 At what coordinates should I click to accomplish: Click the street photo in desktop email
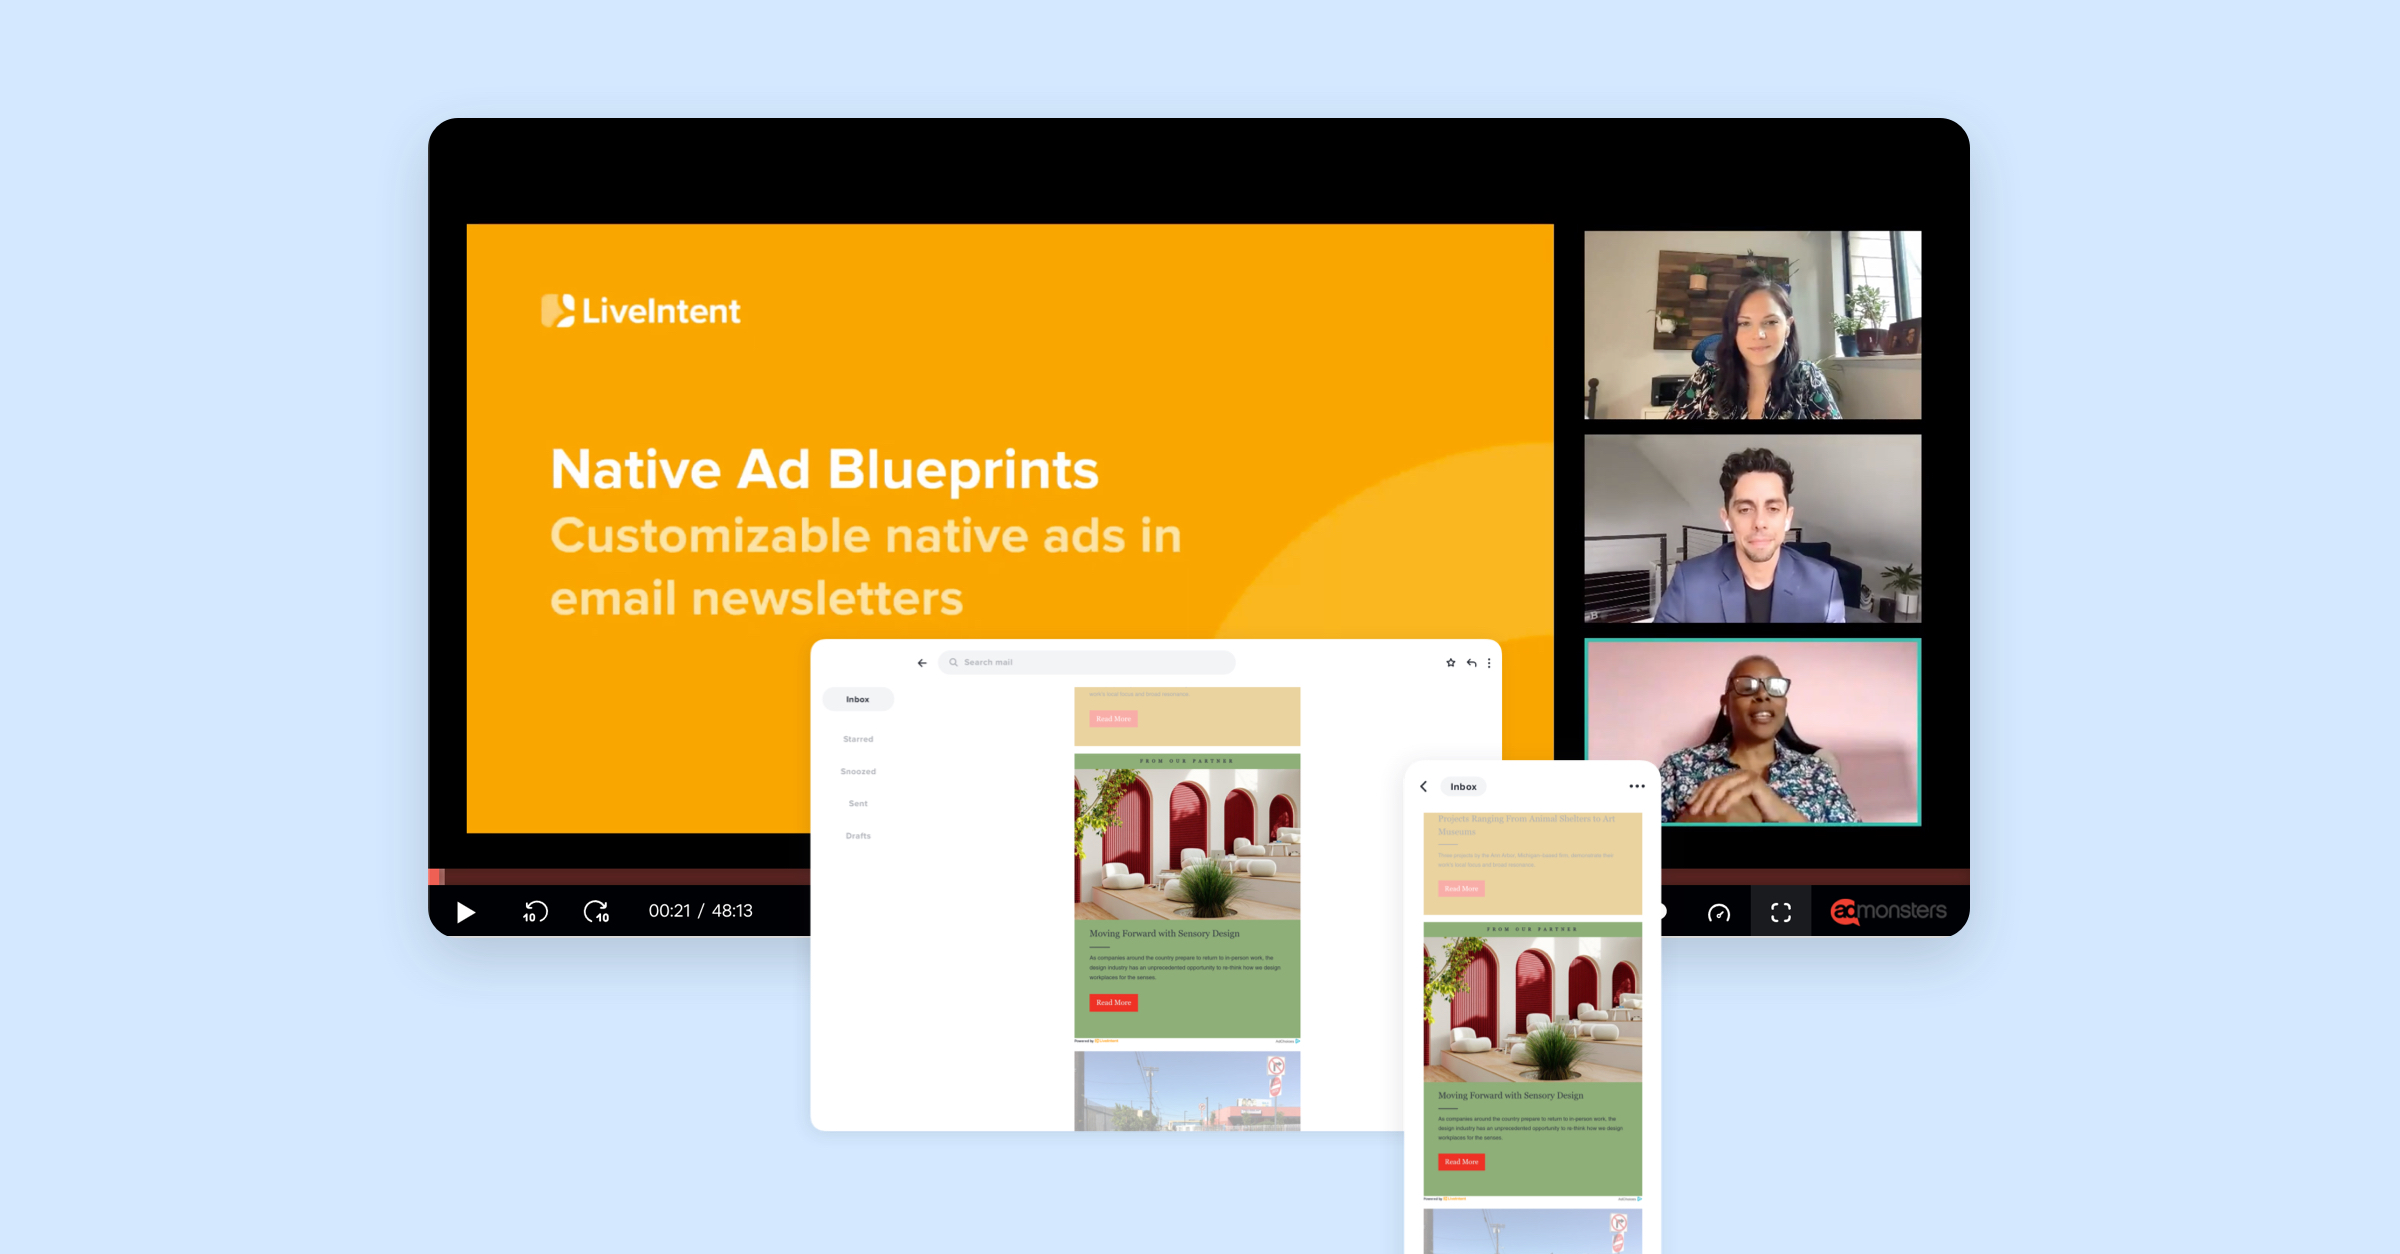pyautogui.click(x=1187, y=1091)
